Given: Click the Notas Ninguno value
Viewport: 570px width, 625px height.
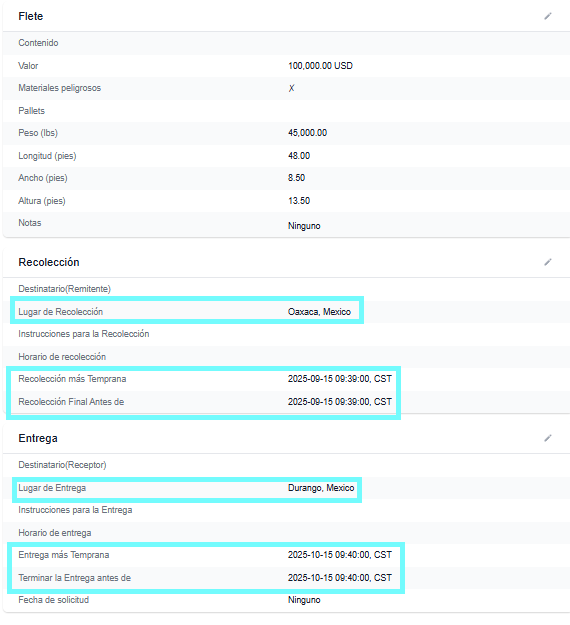Looking at the screenshot, I should [x=304, y=226].
